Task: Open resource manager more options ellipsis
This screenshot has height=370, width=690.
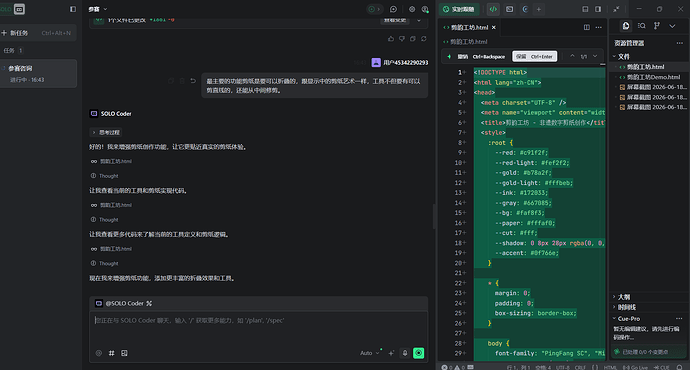Action: pyautogui.click(x=680, y=43)
